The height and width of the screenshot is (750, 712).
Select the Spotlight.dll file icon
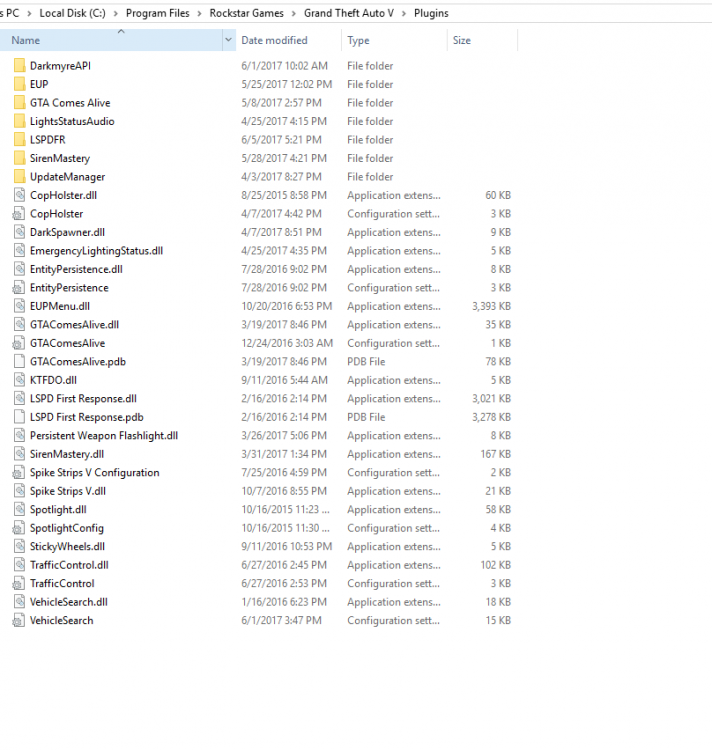point(19,509)
